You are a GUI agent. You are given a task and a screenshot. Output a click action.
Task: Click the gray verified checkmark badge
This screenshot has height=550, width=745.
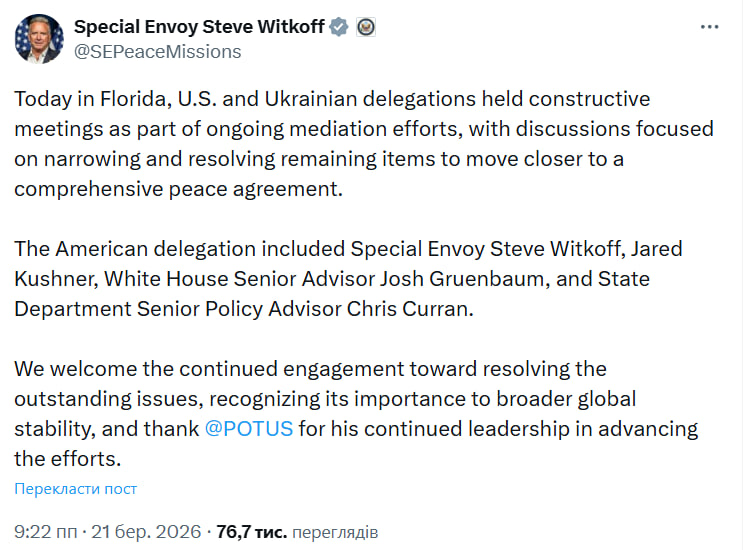click(340, 27)
